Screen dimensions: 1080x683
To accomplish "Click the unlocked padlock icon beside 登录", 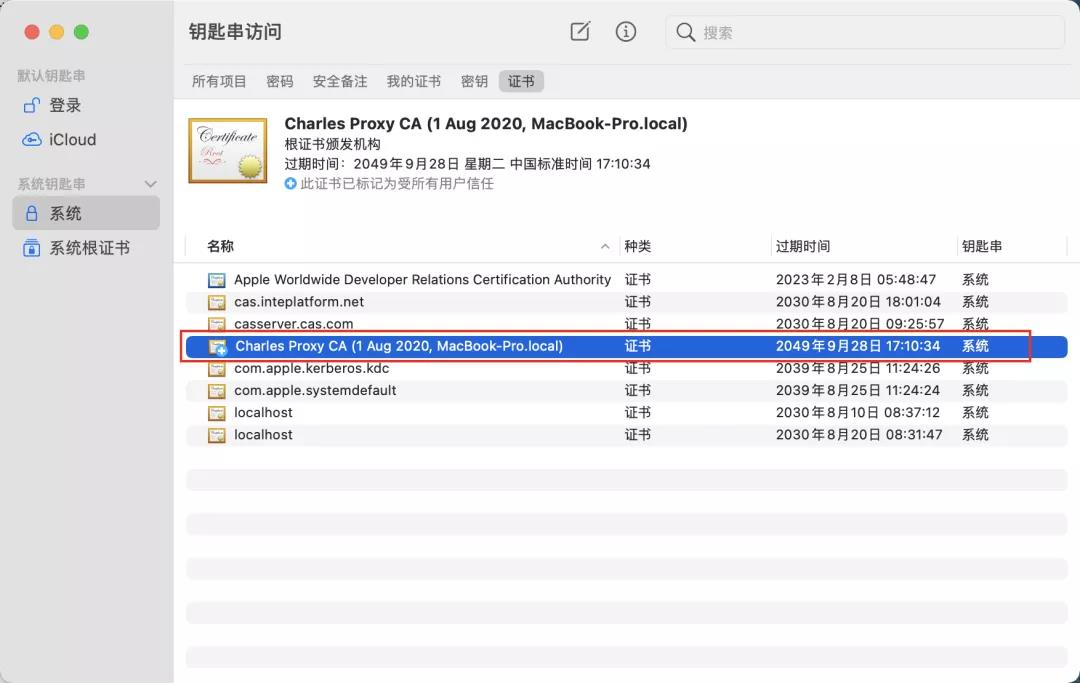I will pos(32,105).
